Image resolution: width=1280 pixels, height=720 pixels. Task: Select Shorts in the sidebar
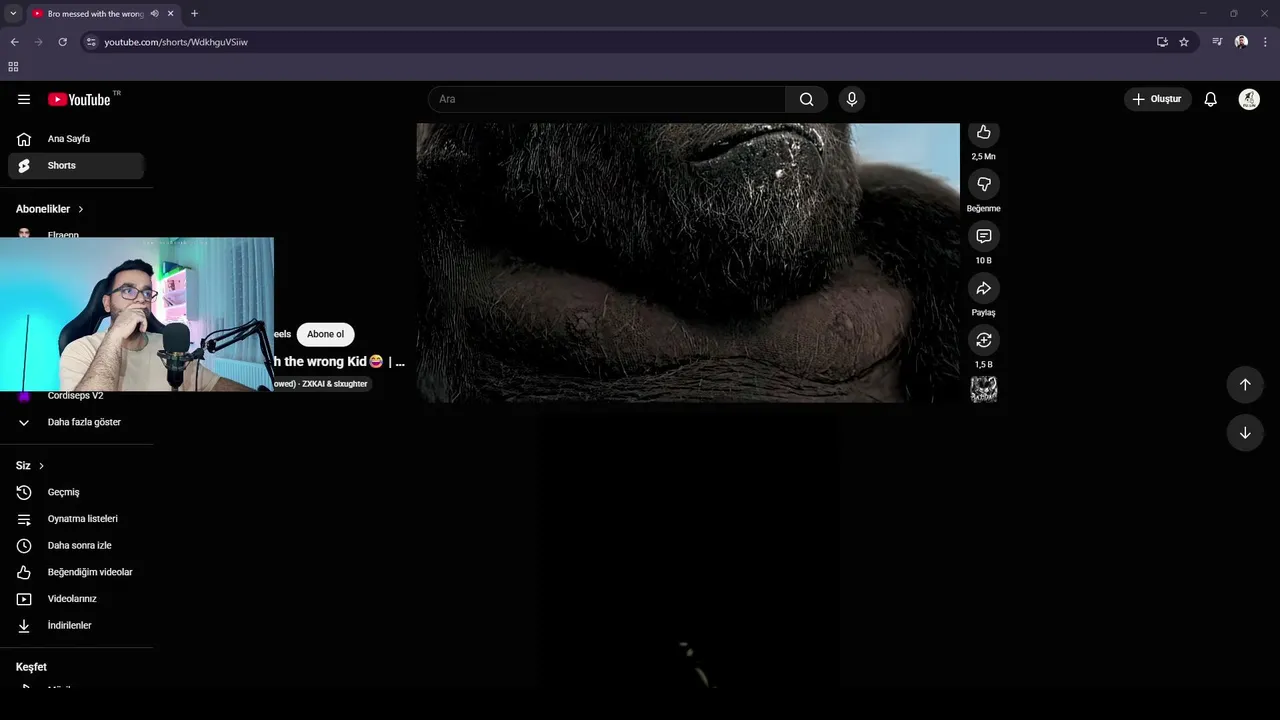[x=77, y=165]
